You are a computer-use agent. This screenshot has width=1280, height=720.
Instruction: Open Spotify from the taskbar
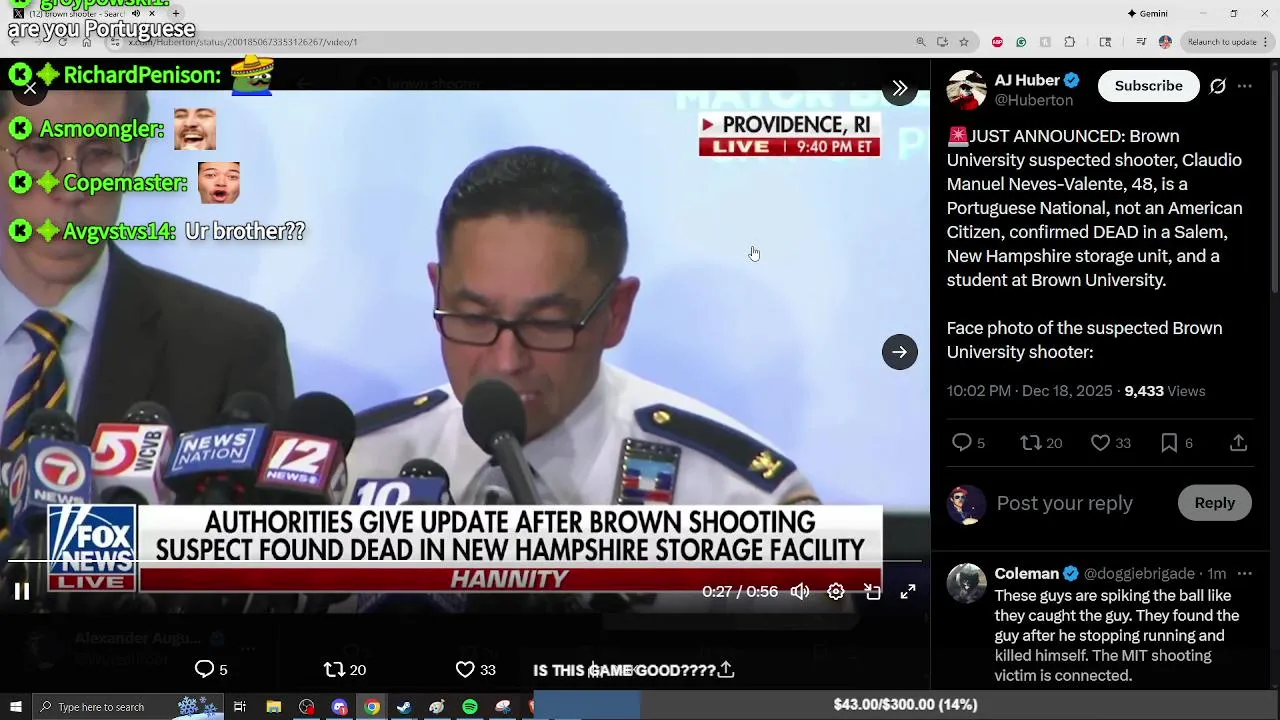pos(470,707)
